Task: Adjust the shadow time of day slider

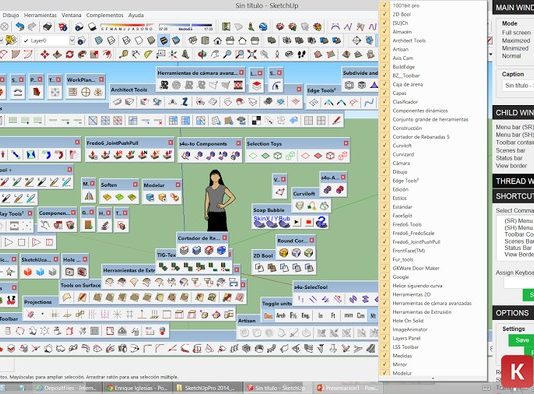Action: click(185, 27)
